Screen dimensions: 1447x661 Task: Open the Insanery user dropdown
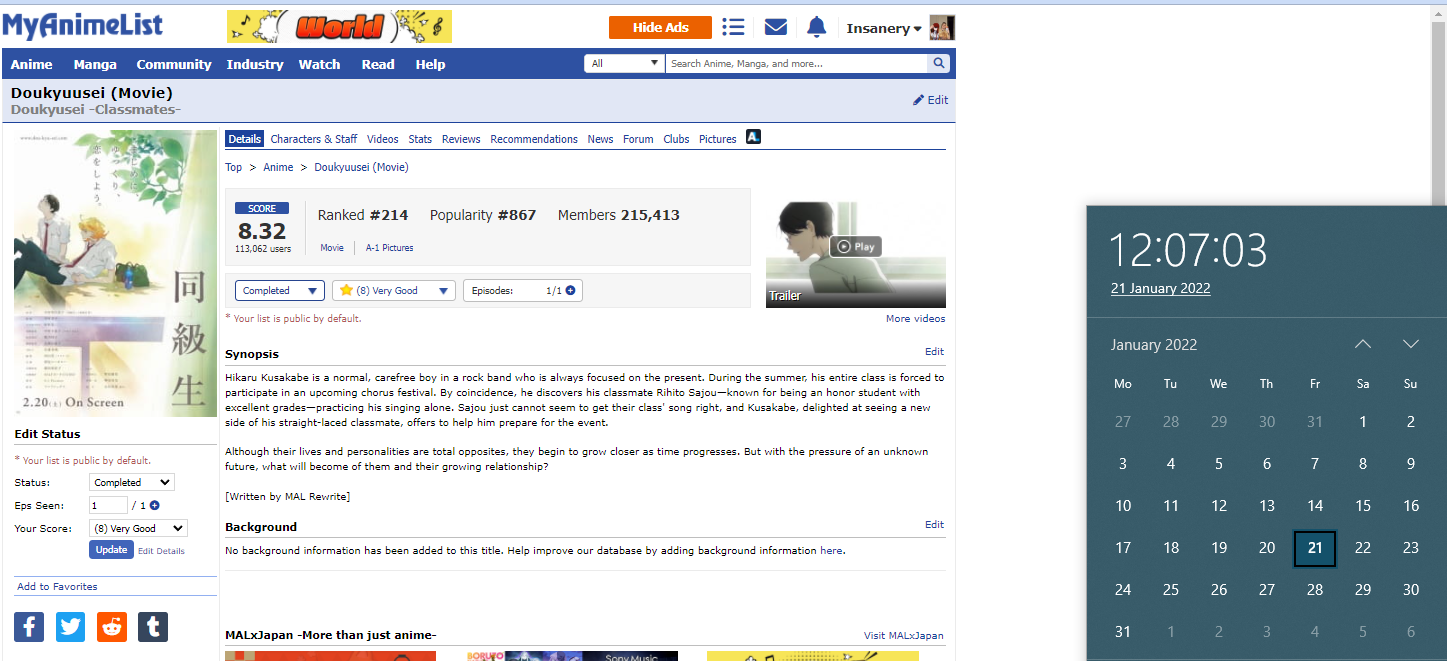coord(884,28)
